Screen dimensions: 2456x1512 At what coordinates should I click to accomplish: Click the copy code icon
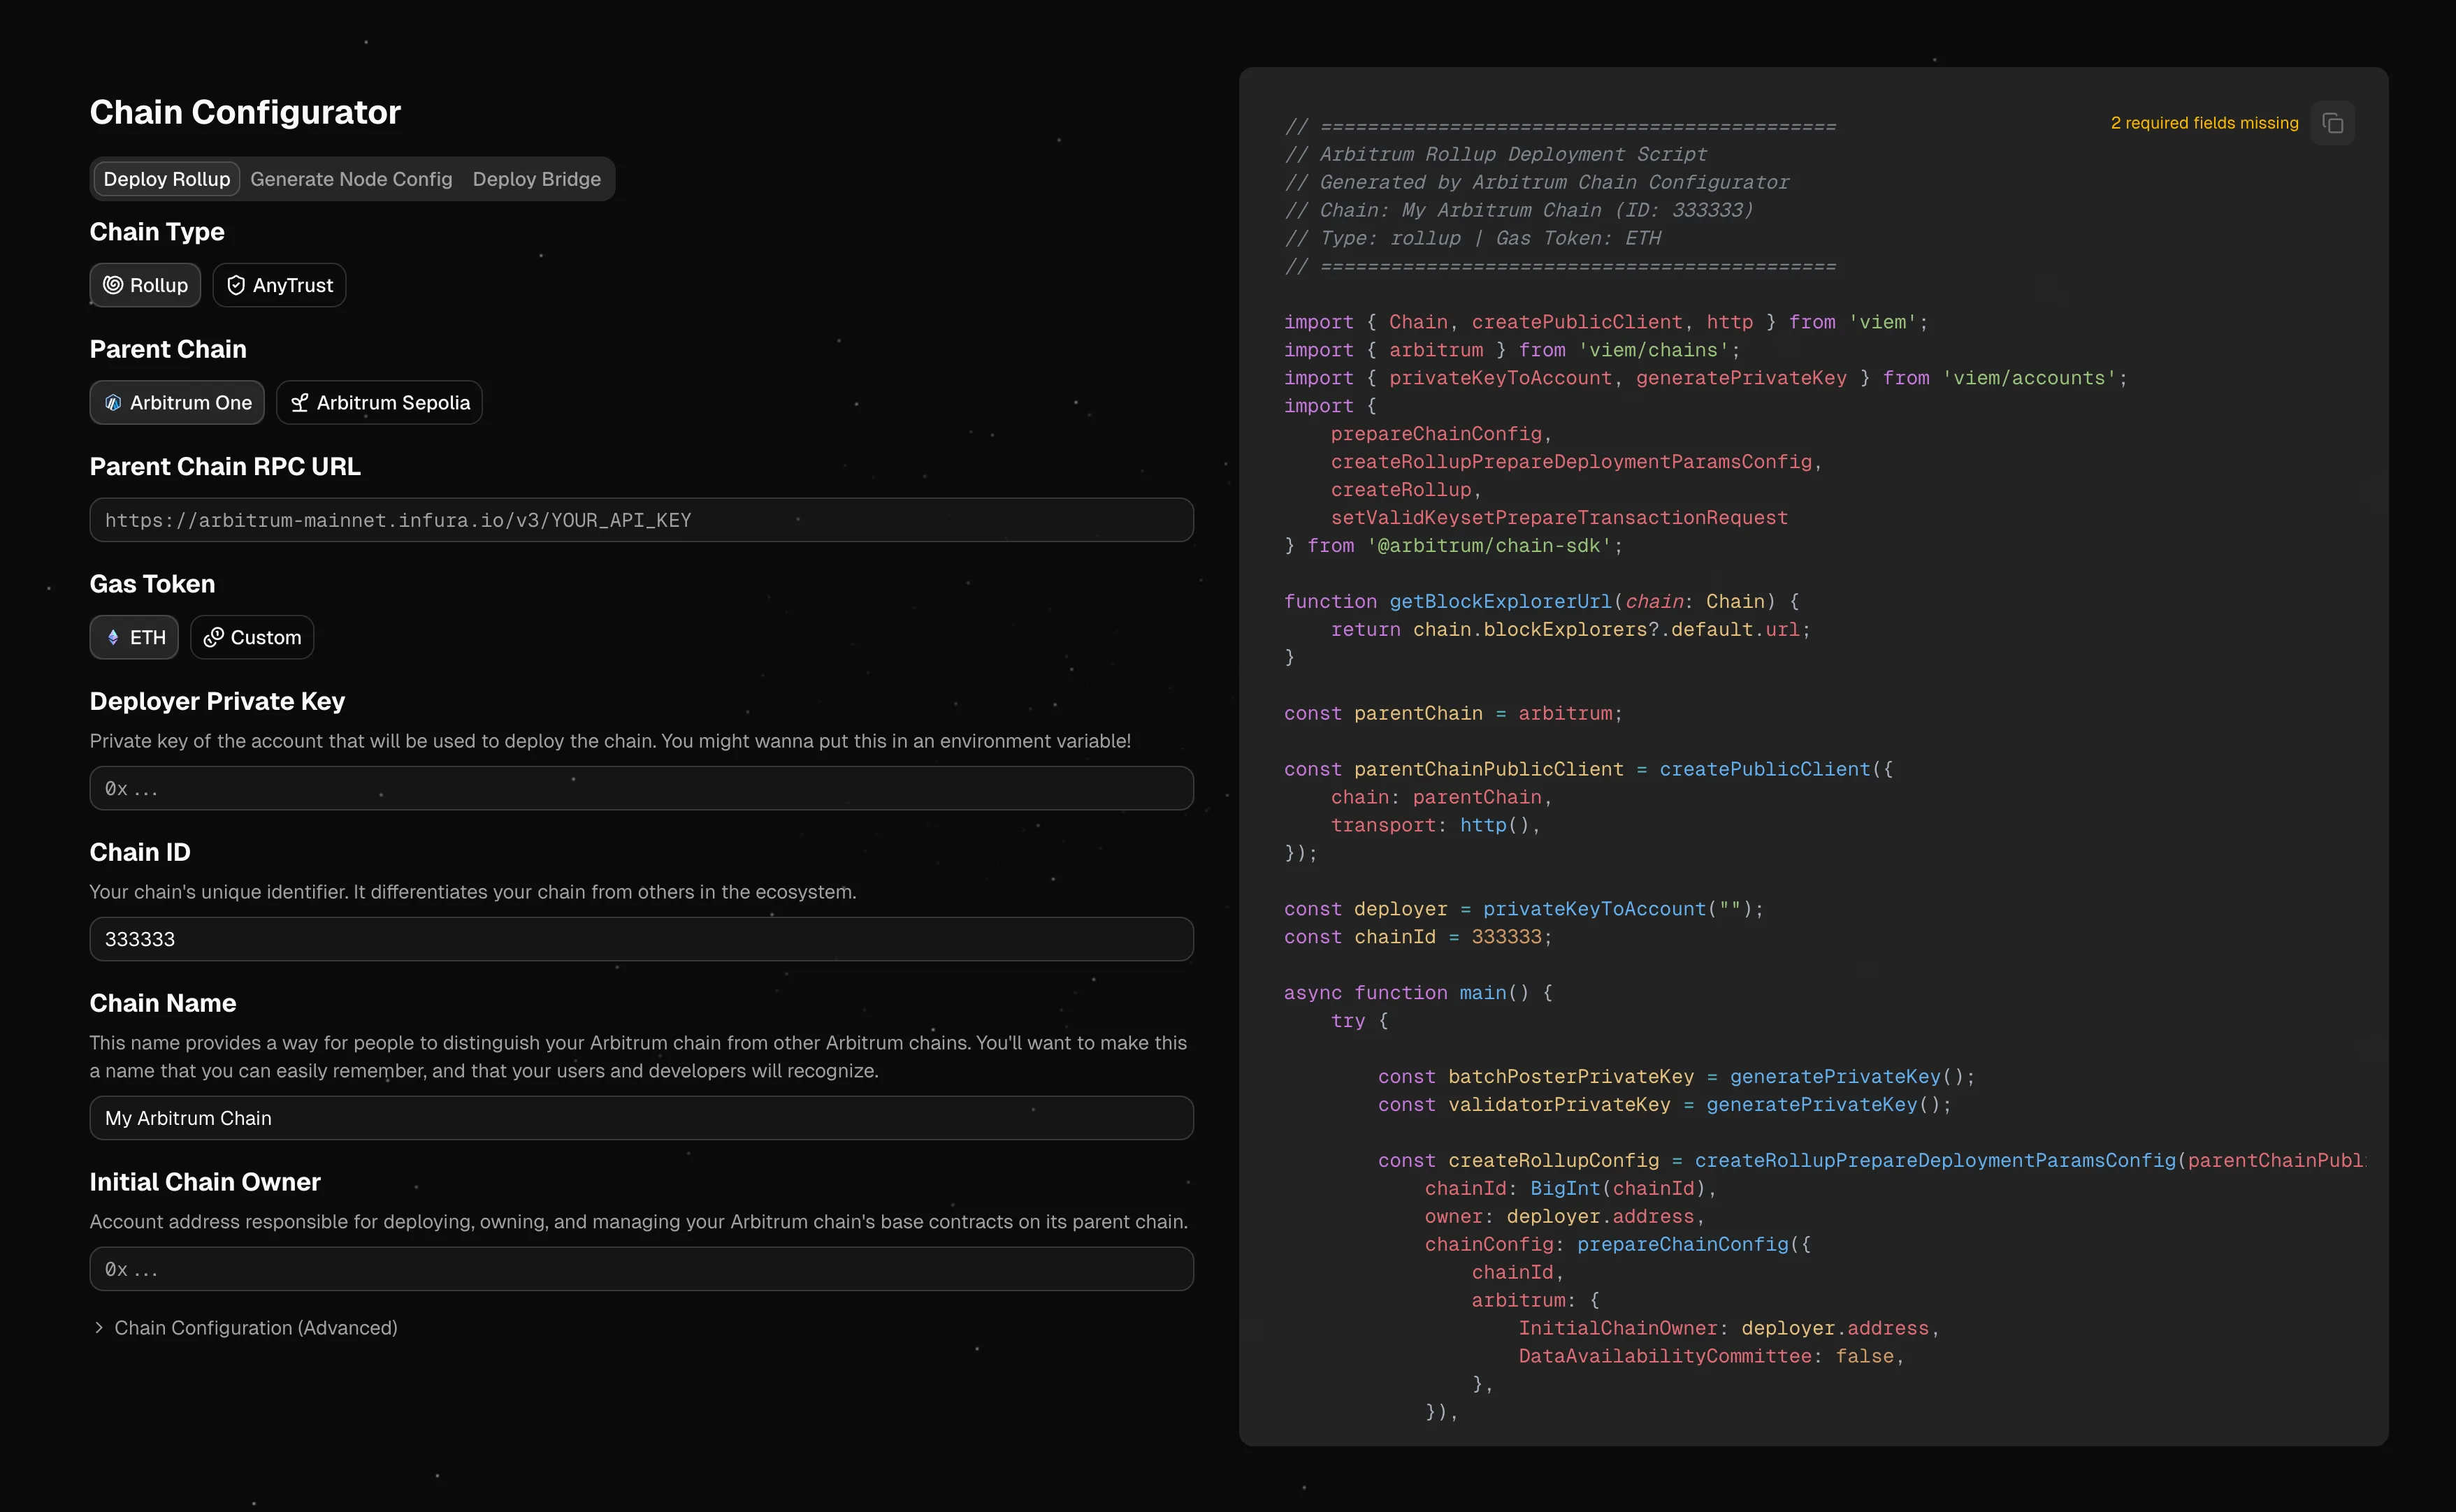(2332, 123)
